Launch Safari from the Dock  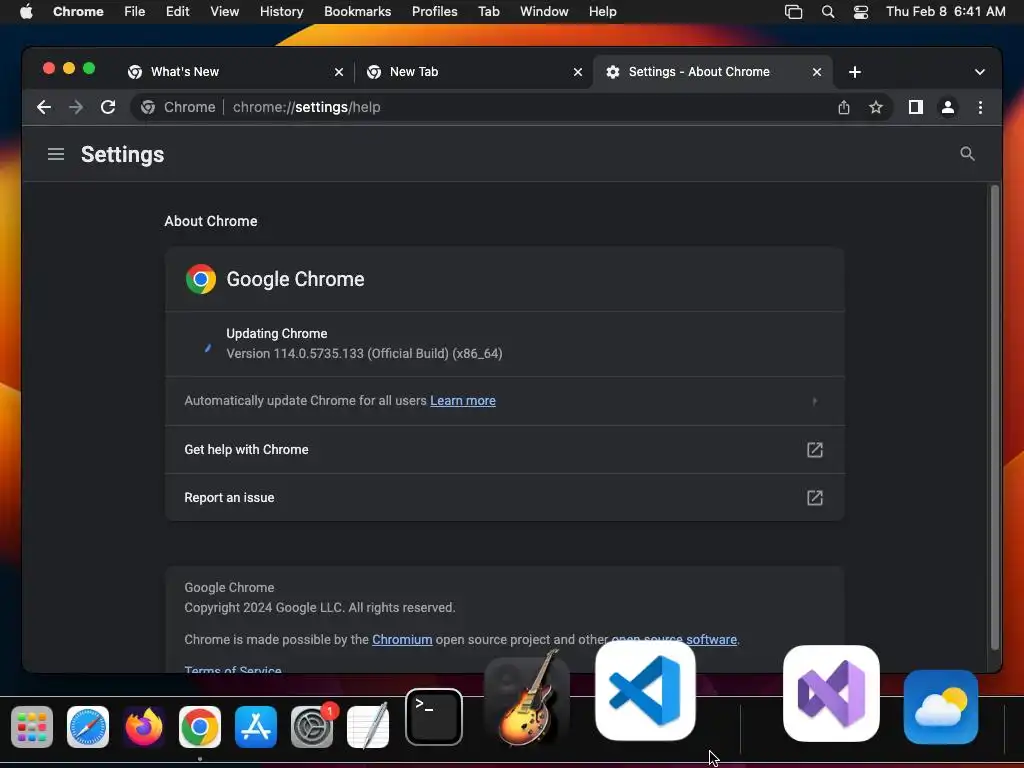tap(88, 727)
